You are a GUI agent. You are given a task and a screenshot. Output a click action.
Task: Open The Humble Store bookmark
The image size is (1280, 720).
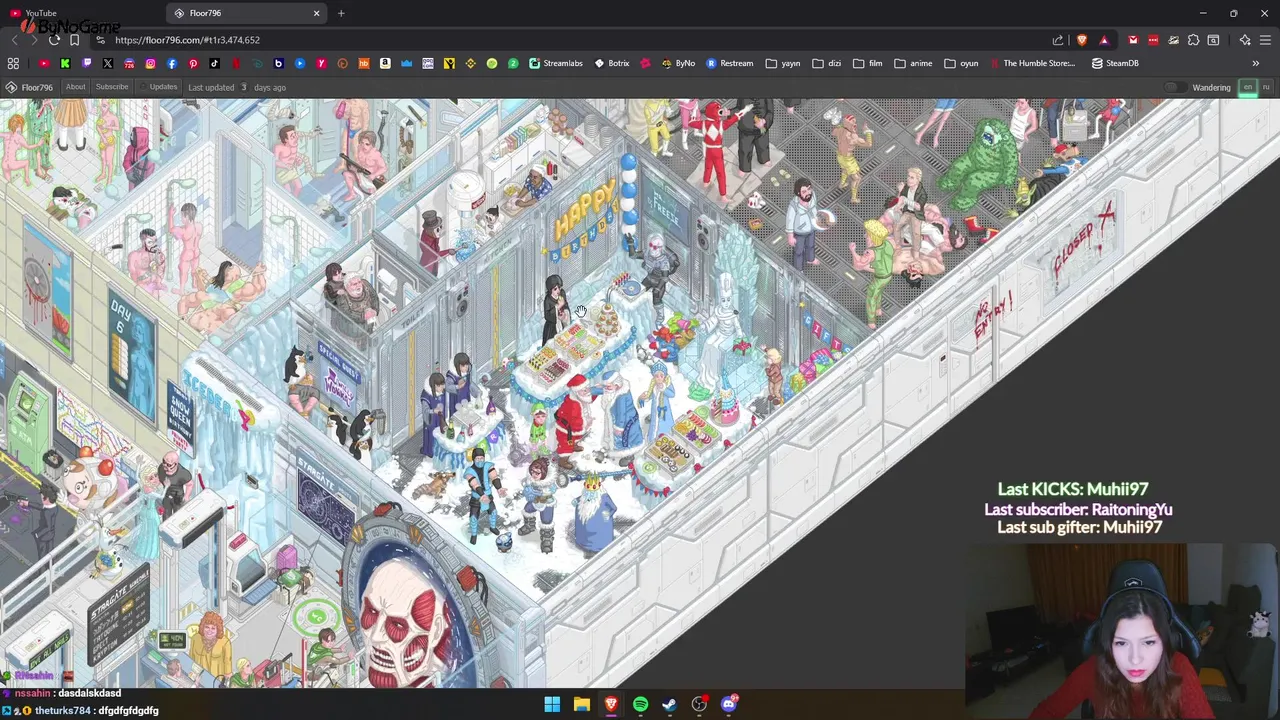tap(1033, 63)
